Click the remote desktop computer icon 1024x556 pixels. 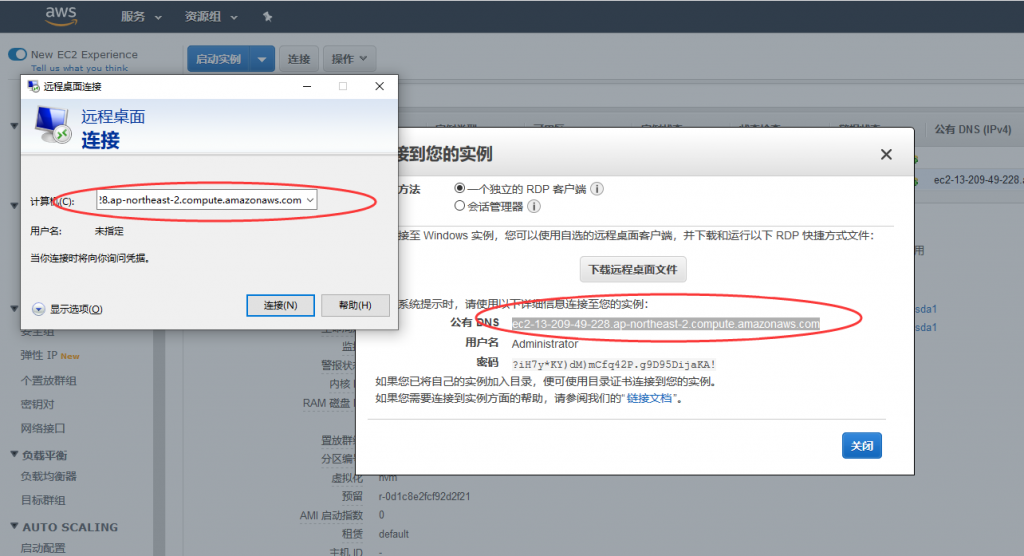(x=52, y=126)
